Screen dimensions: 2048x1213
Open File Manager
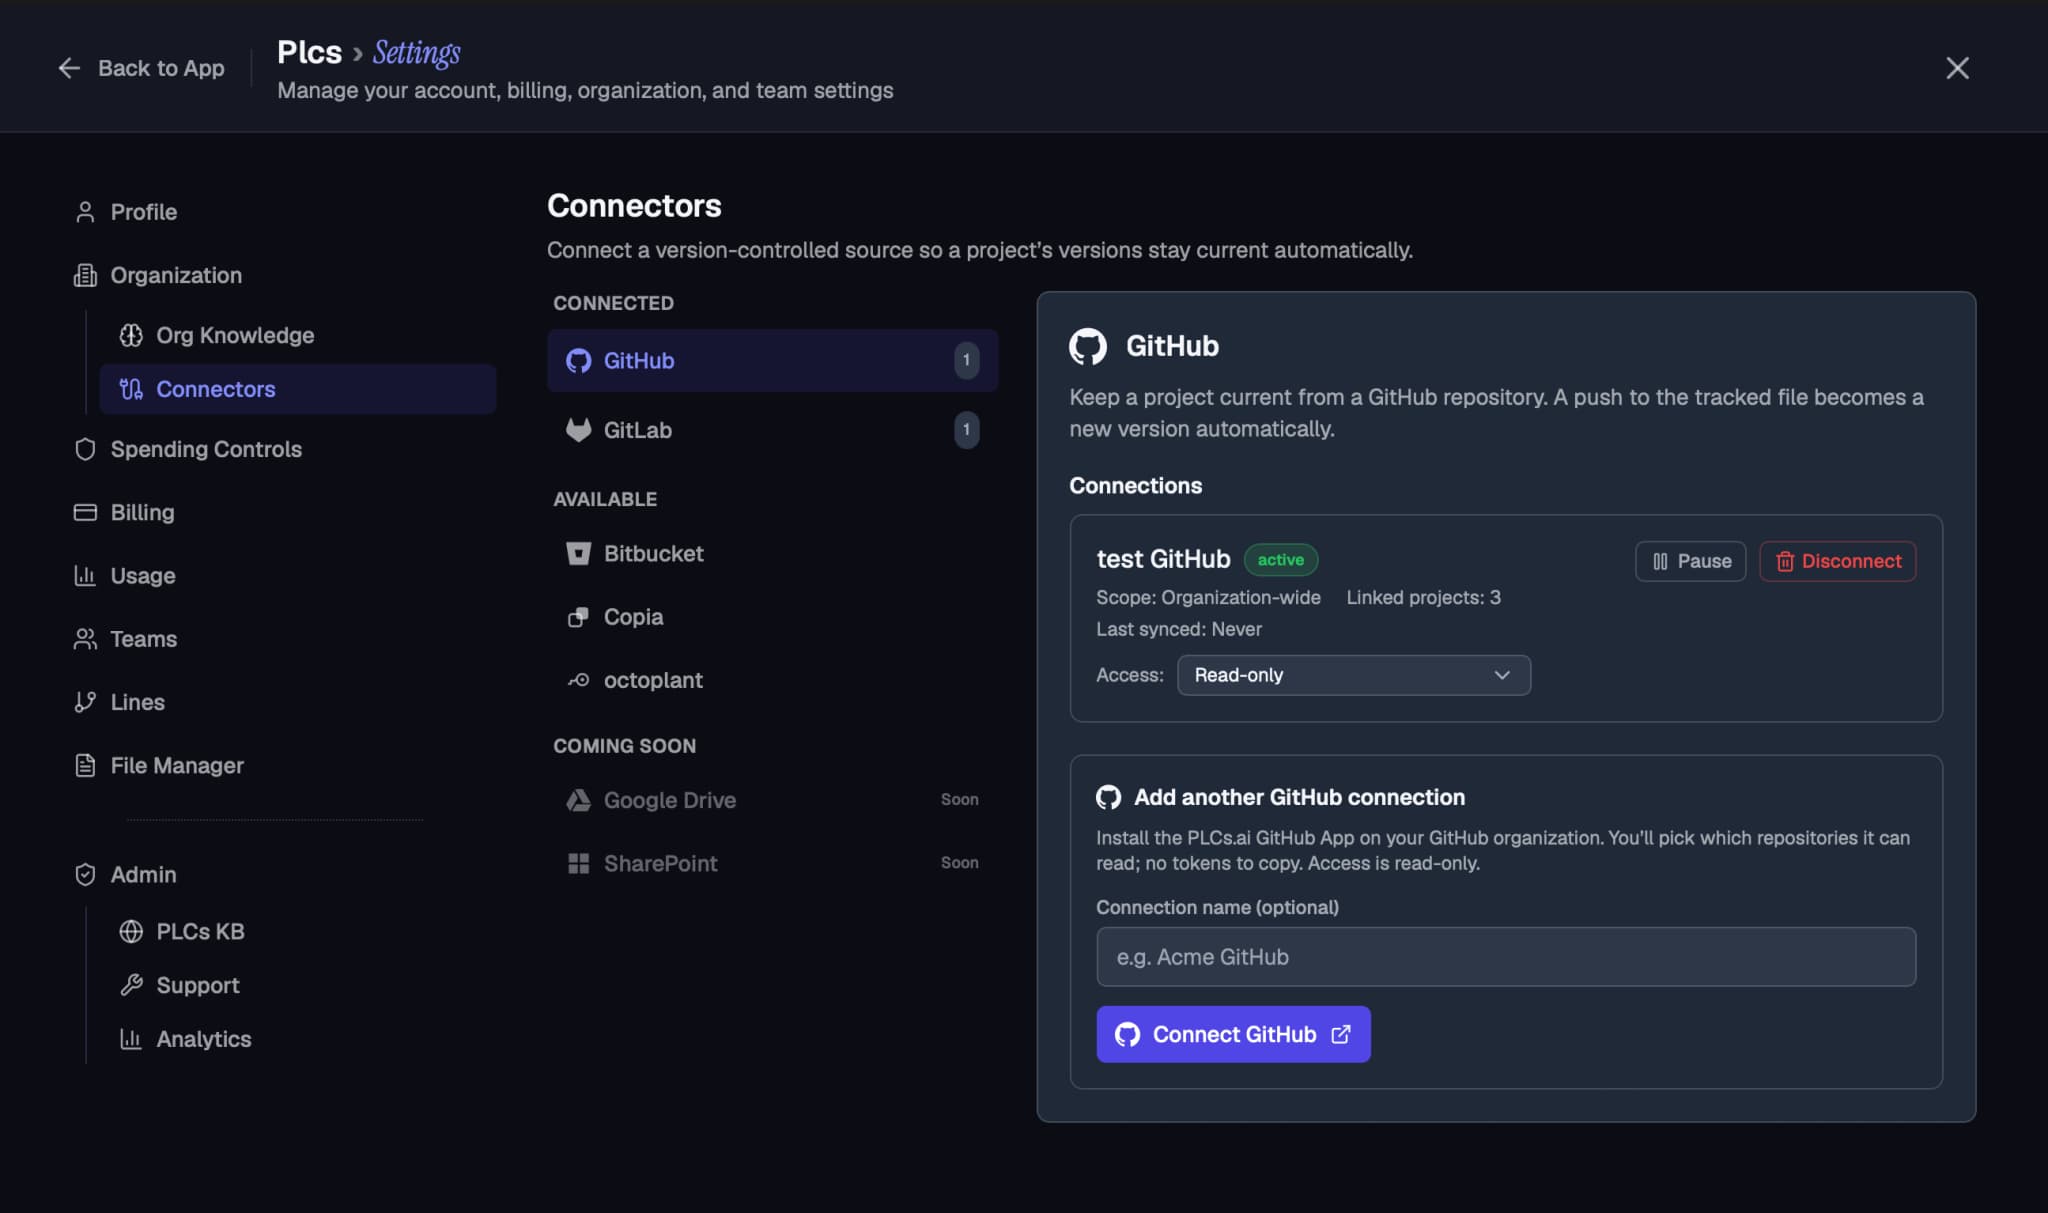click(x=176, y=765)
